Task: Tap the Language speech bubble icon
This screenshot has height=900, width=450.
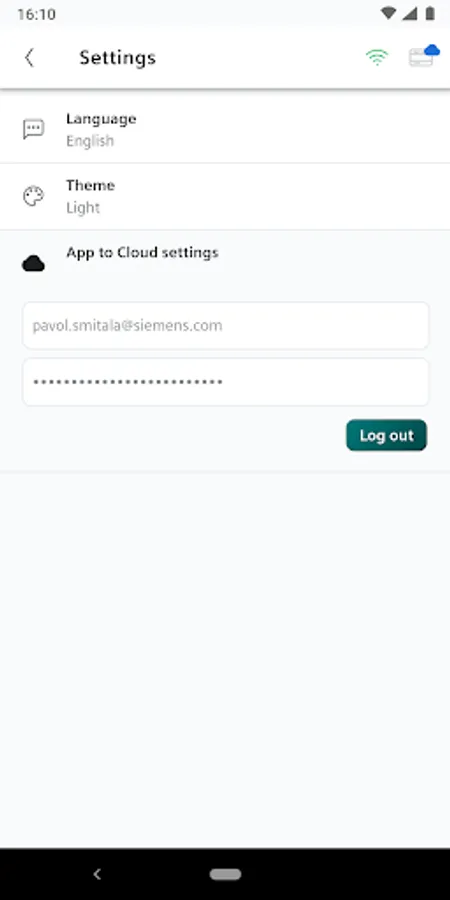Action: pyautogui.click(x=33, y=129)
